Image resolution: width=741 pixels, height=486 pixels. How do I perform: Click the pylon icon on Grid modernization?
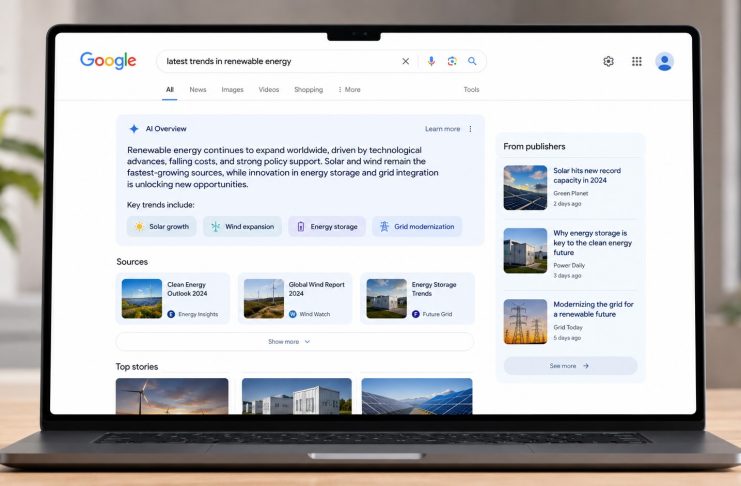tap(384, 226)
